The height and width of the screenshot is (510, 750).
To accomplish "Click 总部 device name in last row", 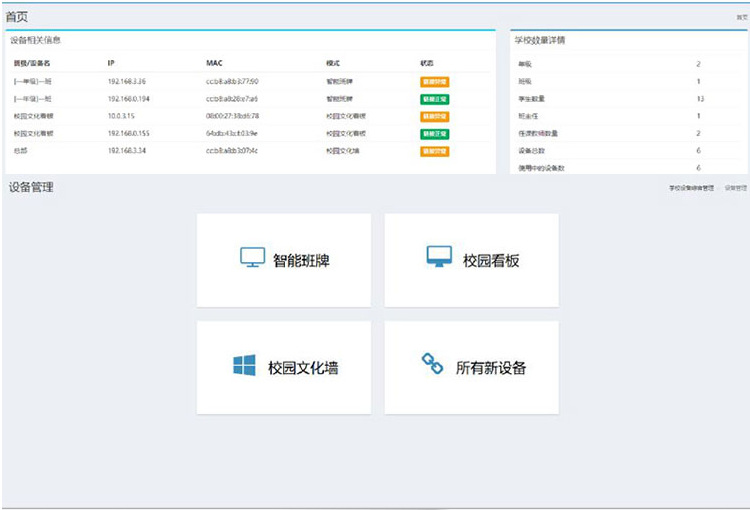I will 21,150.
